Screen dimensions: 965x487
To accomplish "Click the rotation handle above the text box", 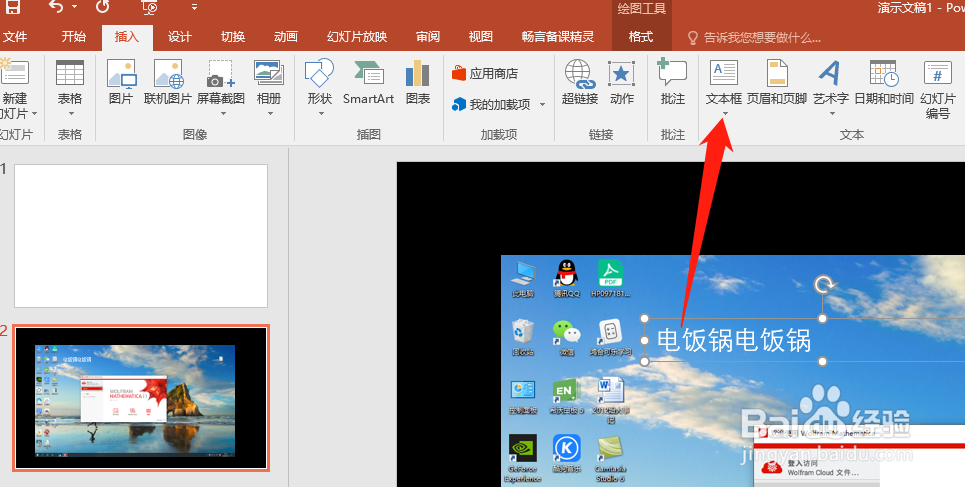I will [823, 285].
